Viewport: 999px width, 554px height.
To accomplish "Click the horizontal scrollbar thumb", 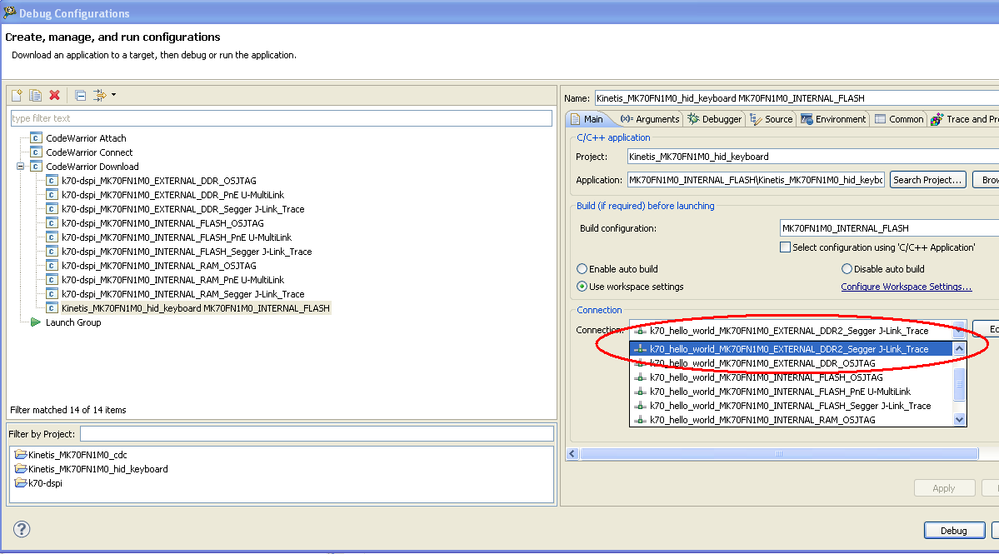I will click(x=779, y=453).
